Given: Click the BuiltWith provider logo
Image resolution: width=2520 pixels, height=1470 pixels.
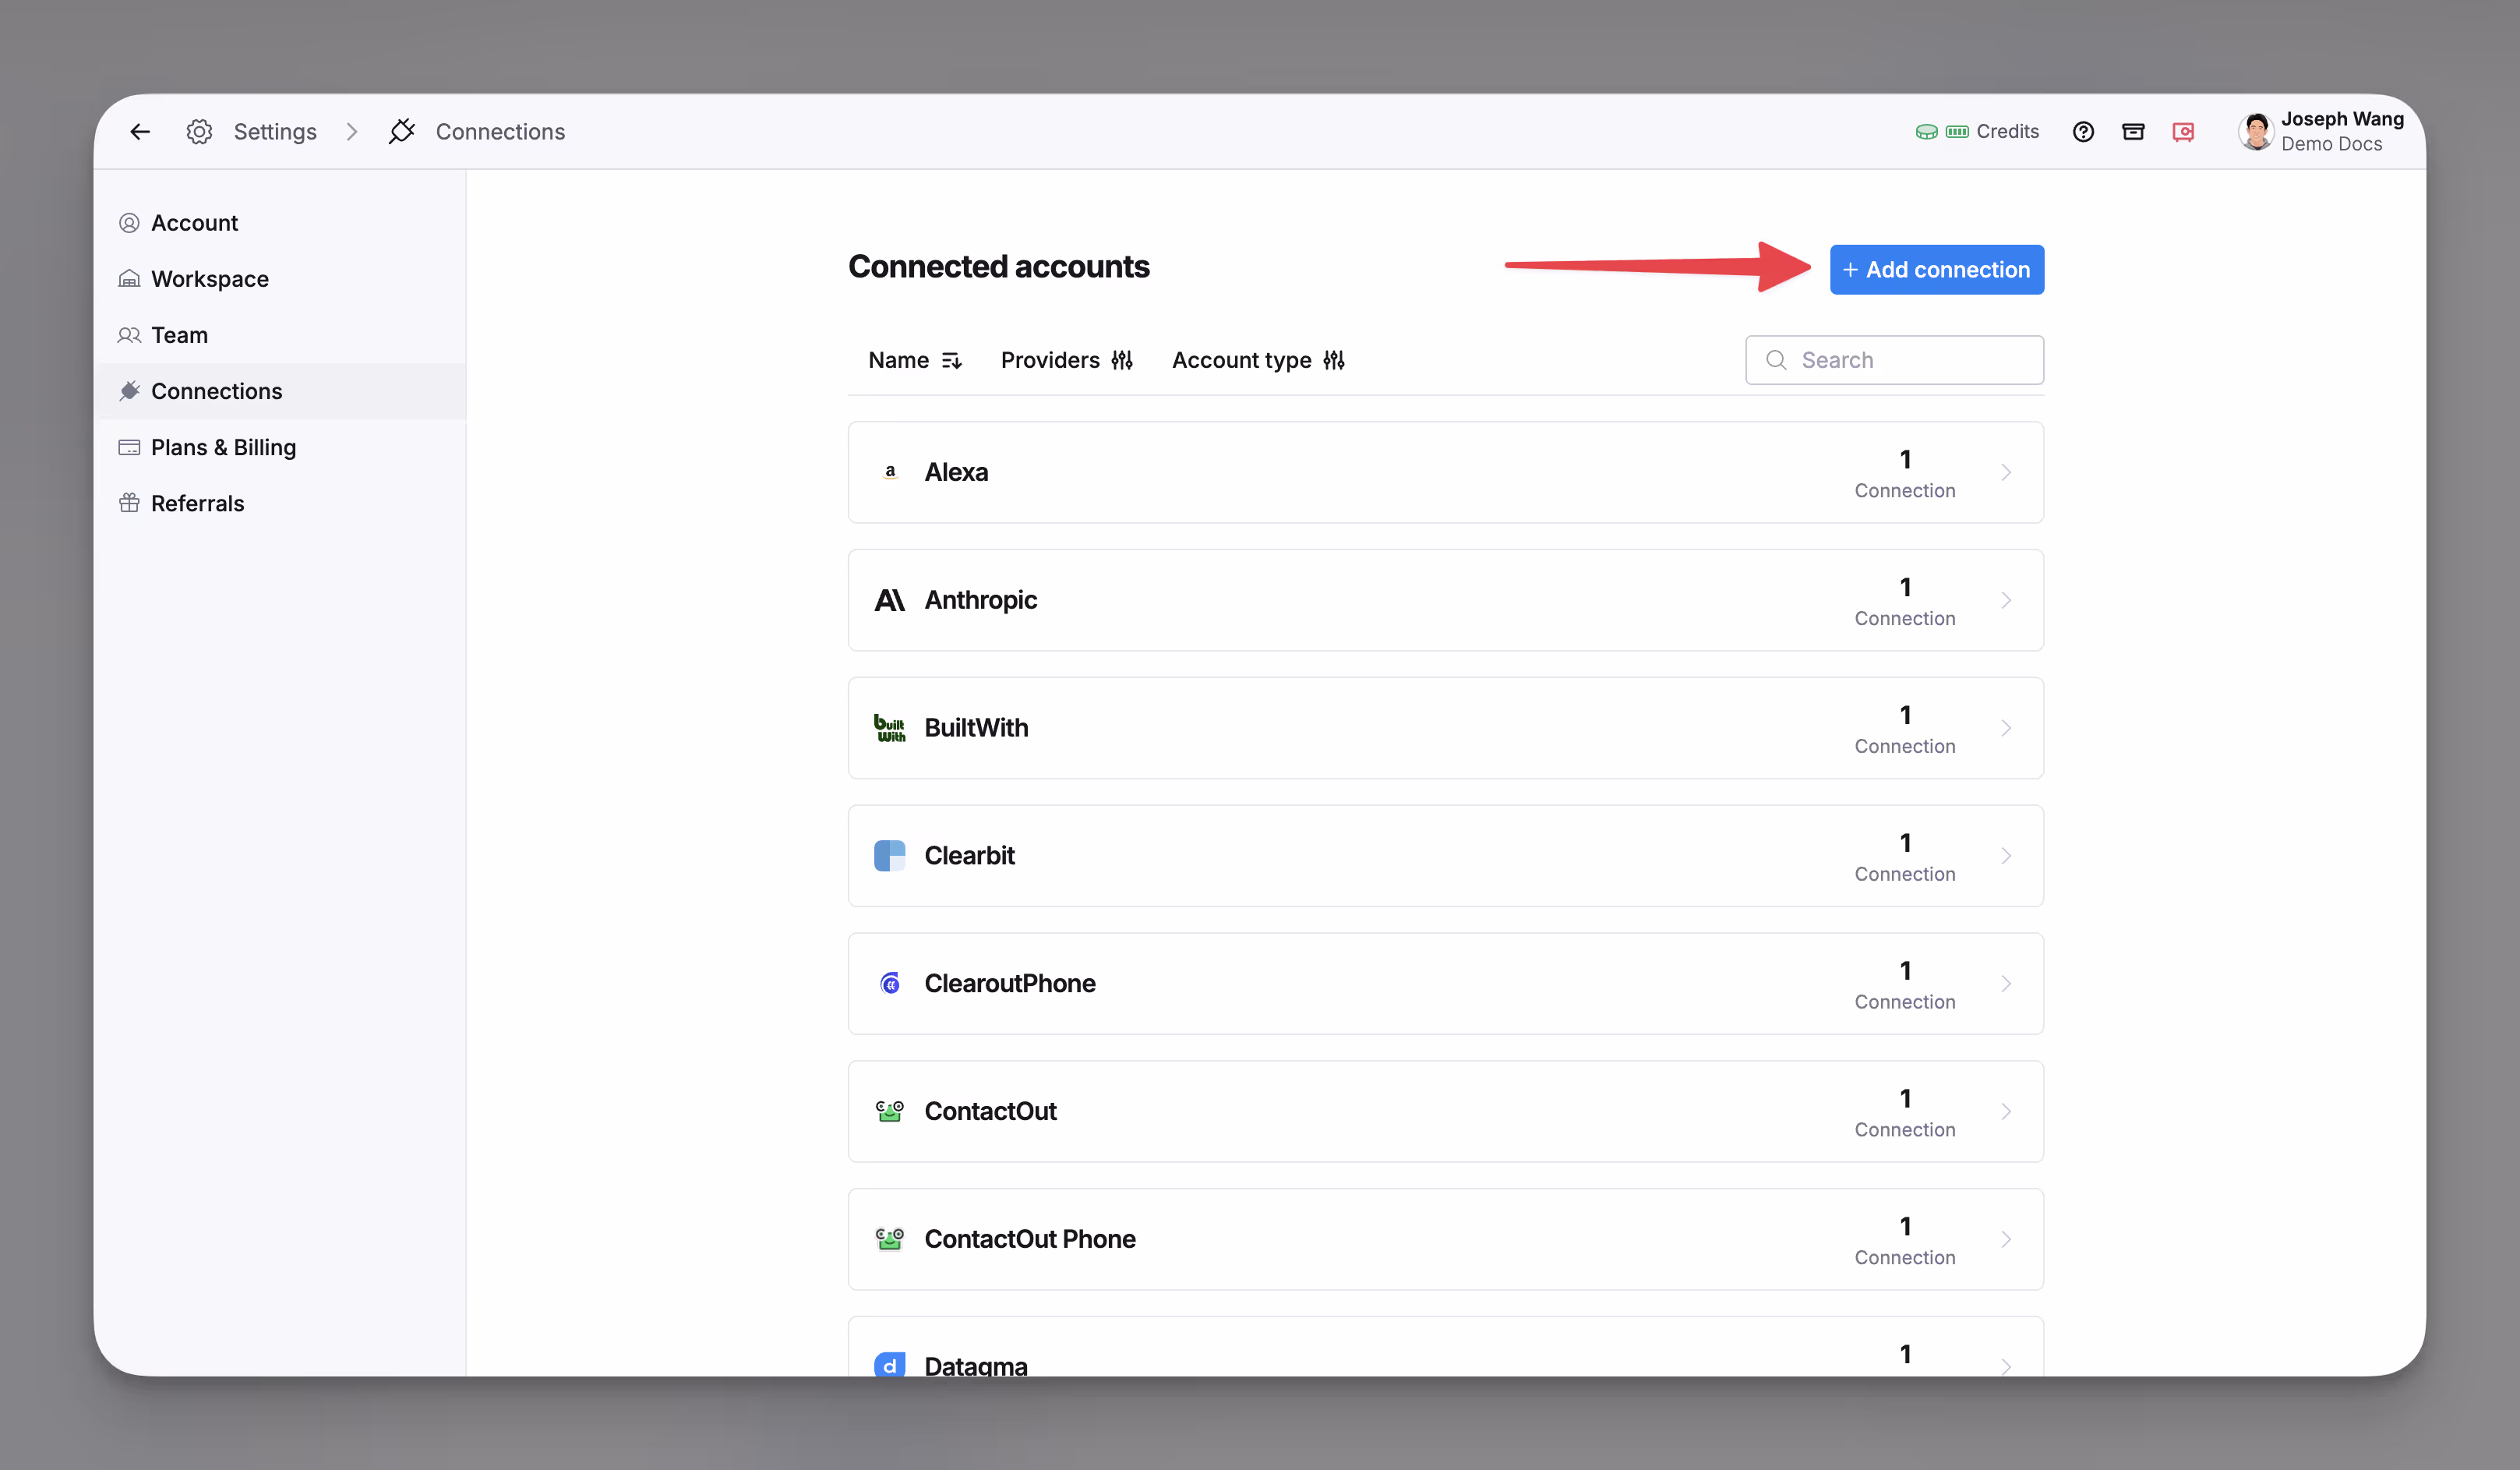Looking at the screenshot, I should point(890,728).
